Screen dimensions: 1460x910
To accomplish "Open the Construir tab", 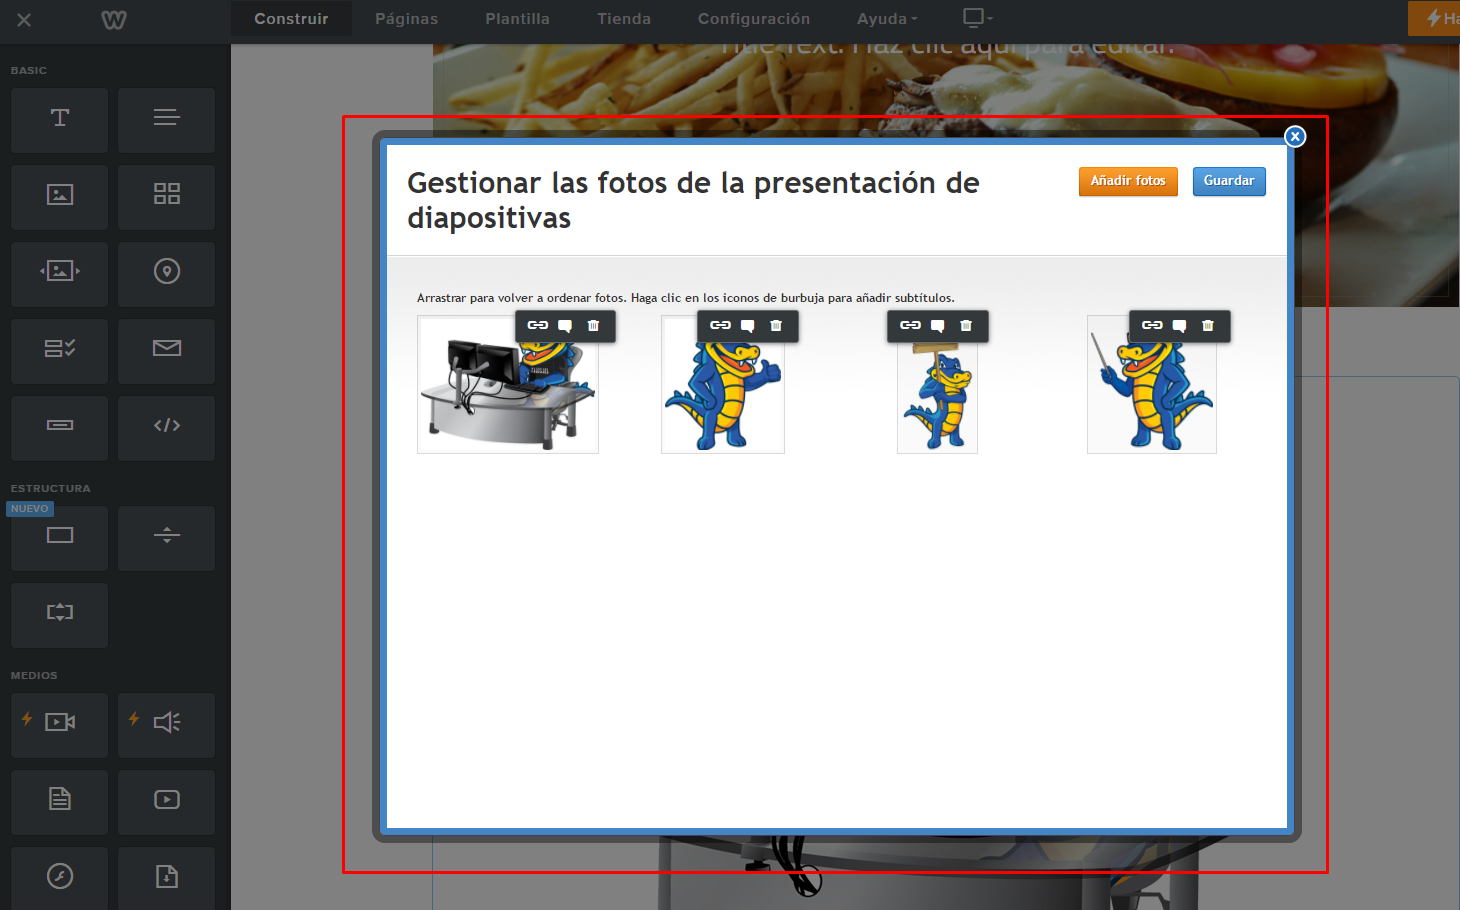I will pos(291,19).
